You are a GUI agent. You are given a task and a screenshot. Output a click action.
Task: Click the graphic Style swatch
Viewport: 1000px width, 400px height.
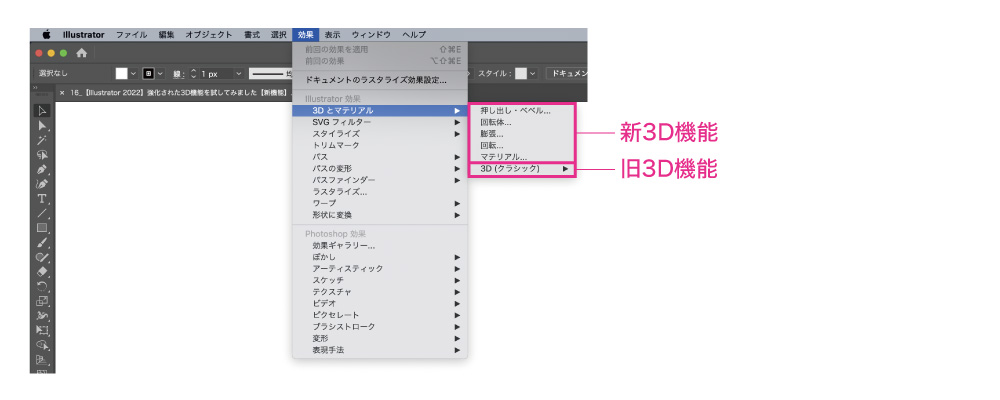point(521,73)
